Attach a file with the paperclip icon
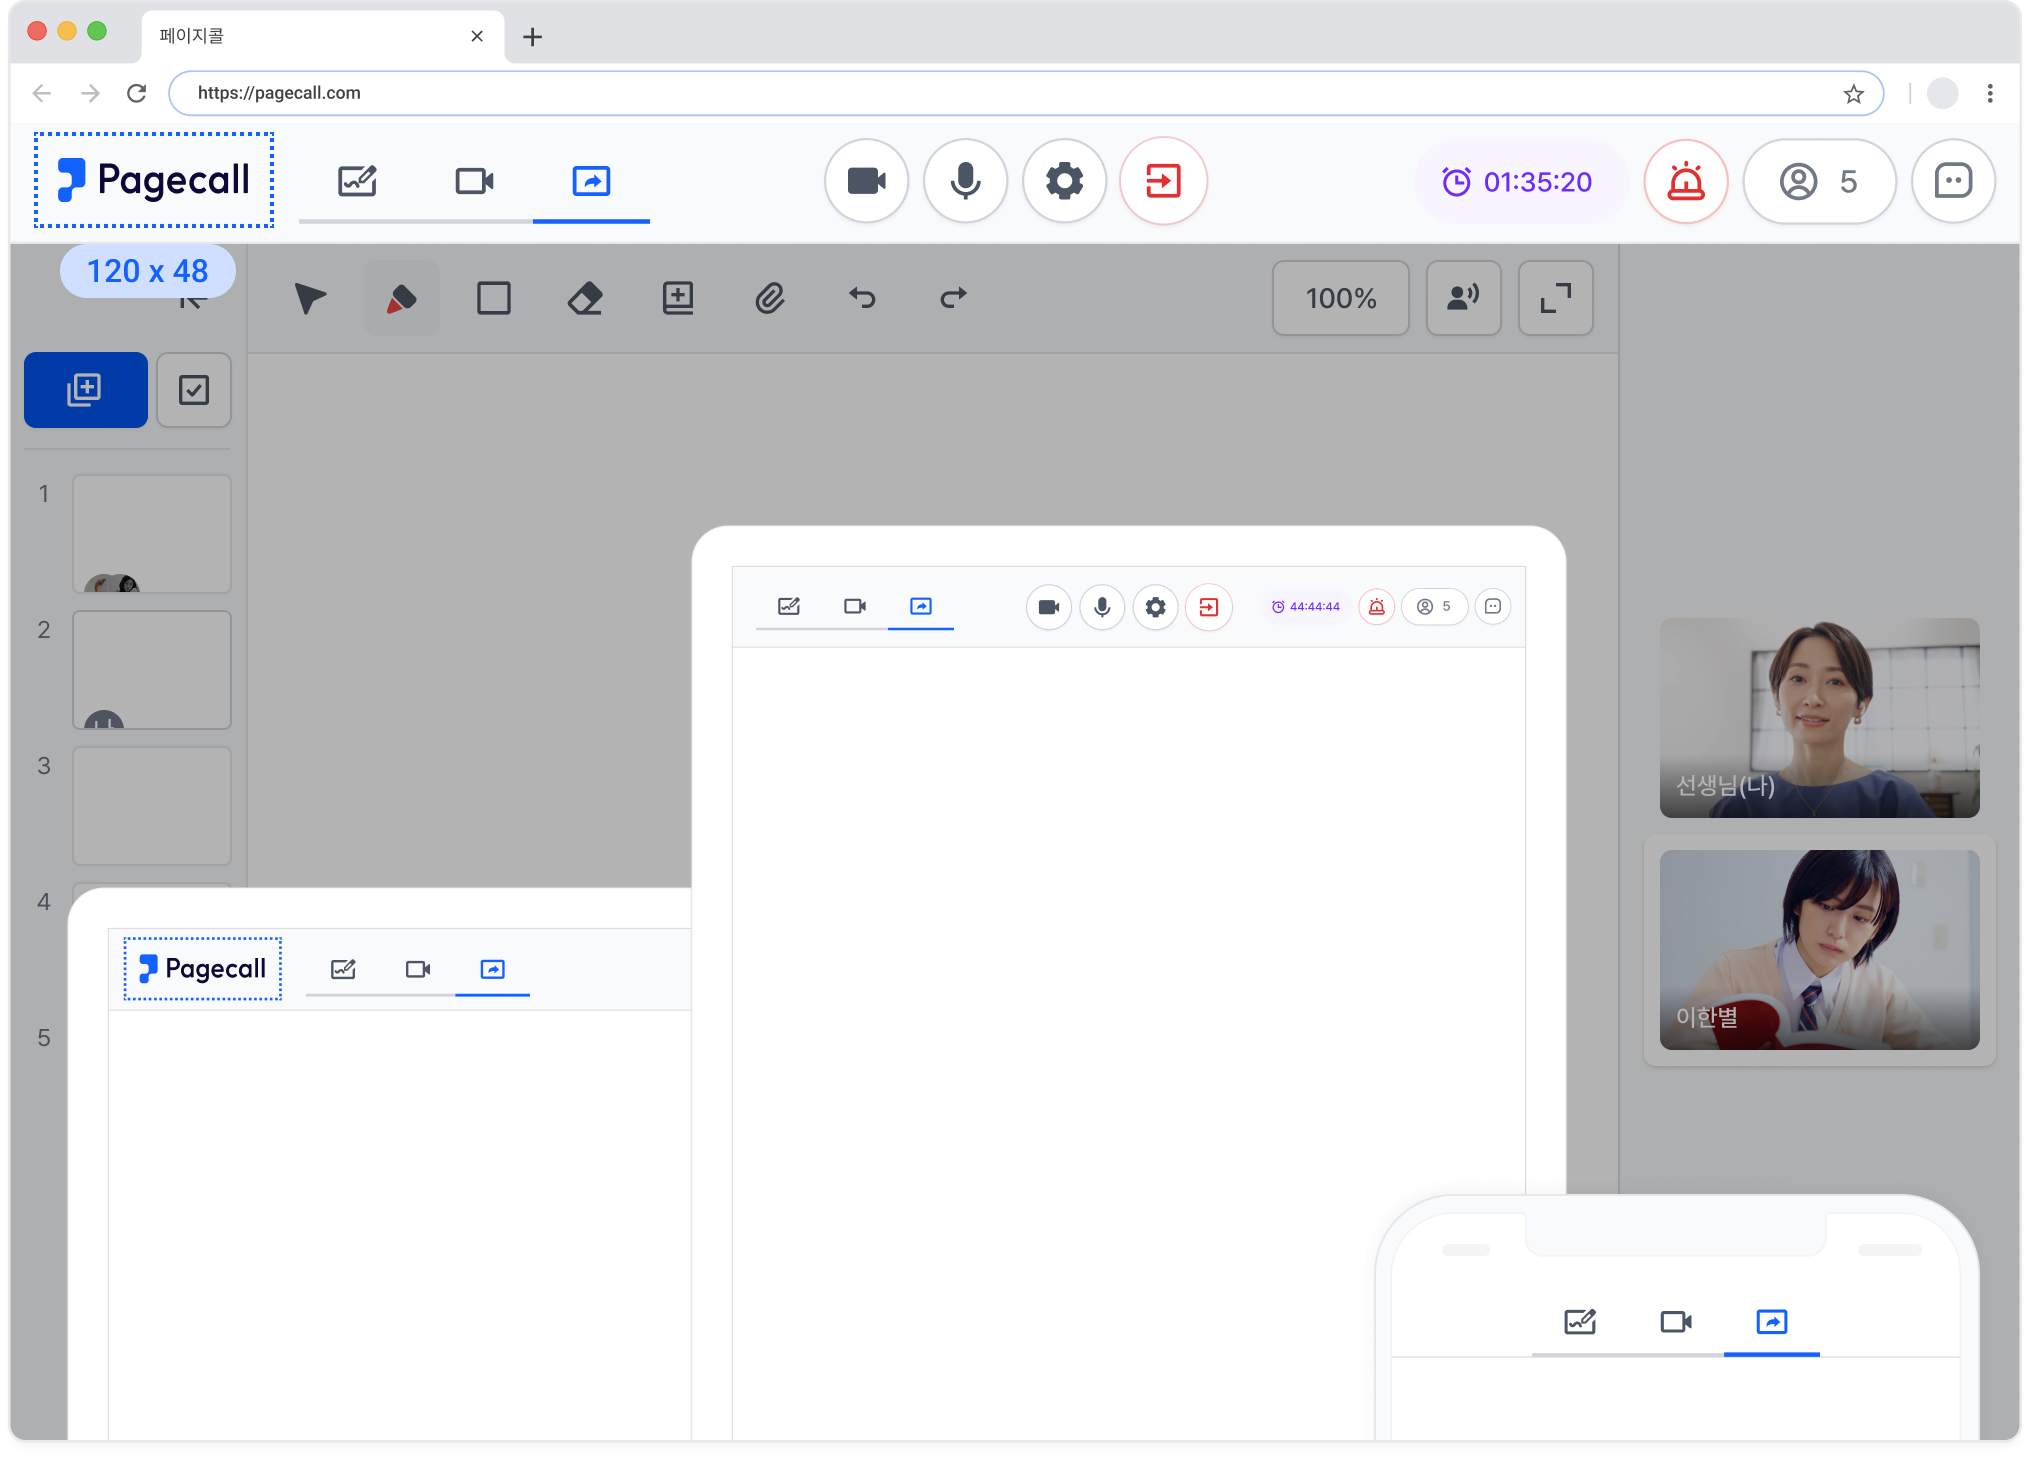Viewport: 2030px width, 1457px height. coord(770,298)
